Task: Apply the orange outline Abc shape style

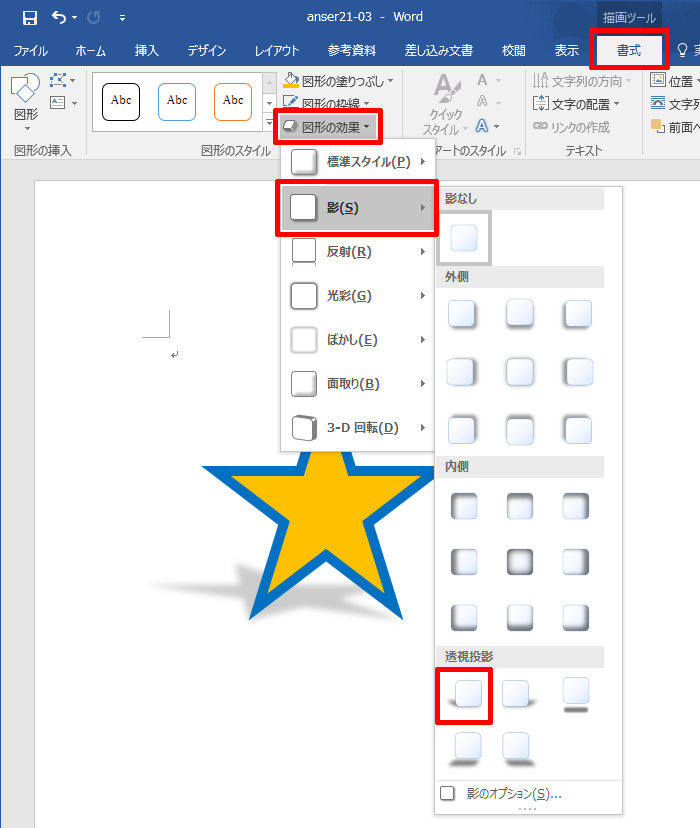Action: point(233,101)
